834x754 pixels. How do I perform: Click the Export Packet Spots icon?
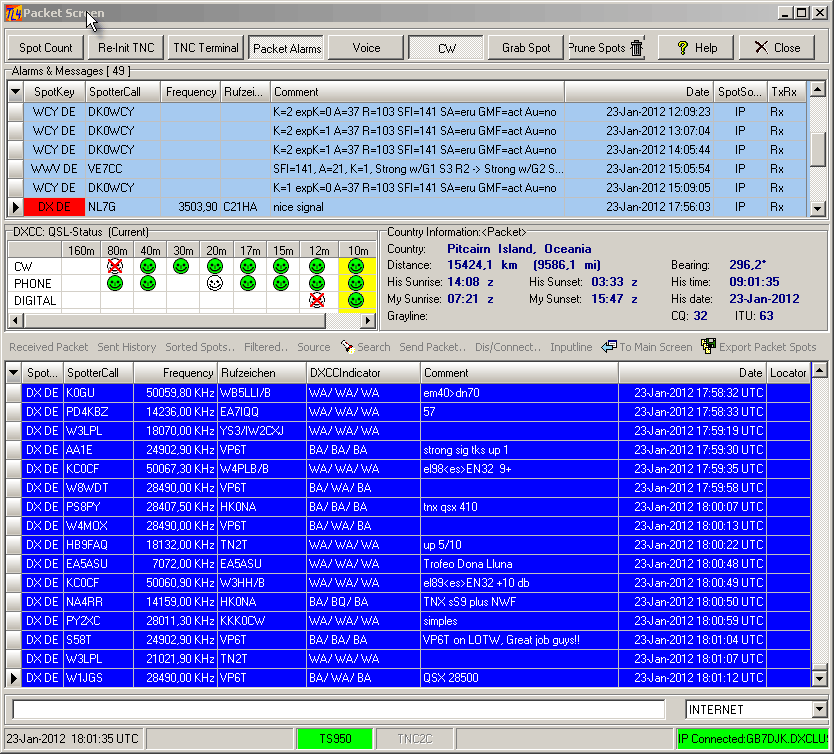[x=709, y=347]
